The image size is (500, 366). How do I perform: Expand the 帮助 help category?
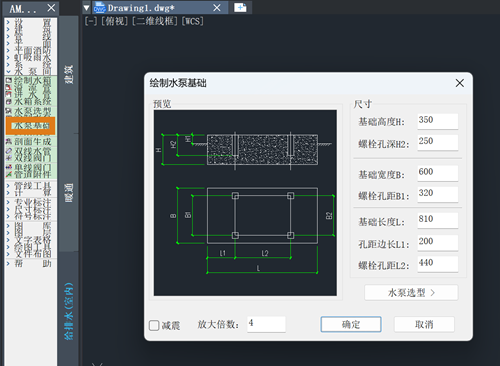(x=8, y=264)
